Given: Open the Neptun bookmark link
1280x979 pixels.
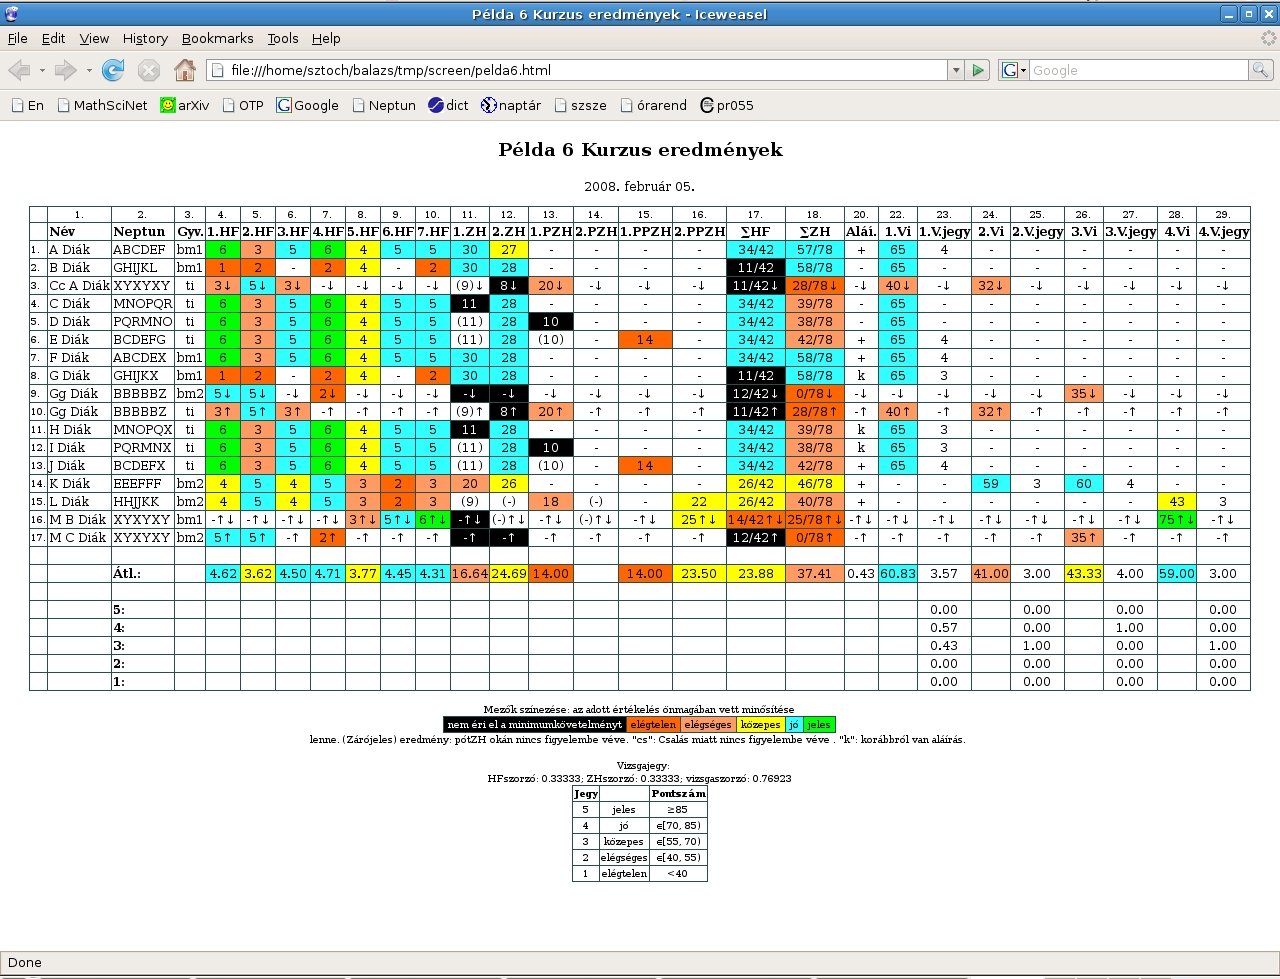Looking at the screenshot, I should pos(383,105).
